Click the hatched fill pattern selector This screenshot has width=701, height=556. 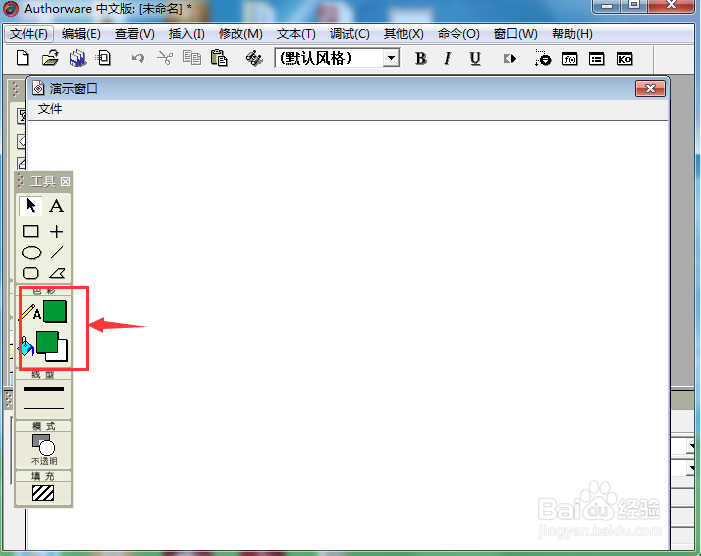[x=43, y=493]
